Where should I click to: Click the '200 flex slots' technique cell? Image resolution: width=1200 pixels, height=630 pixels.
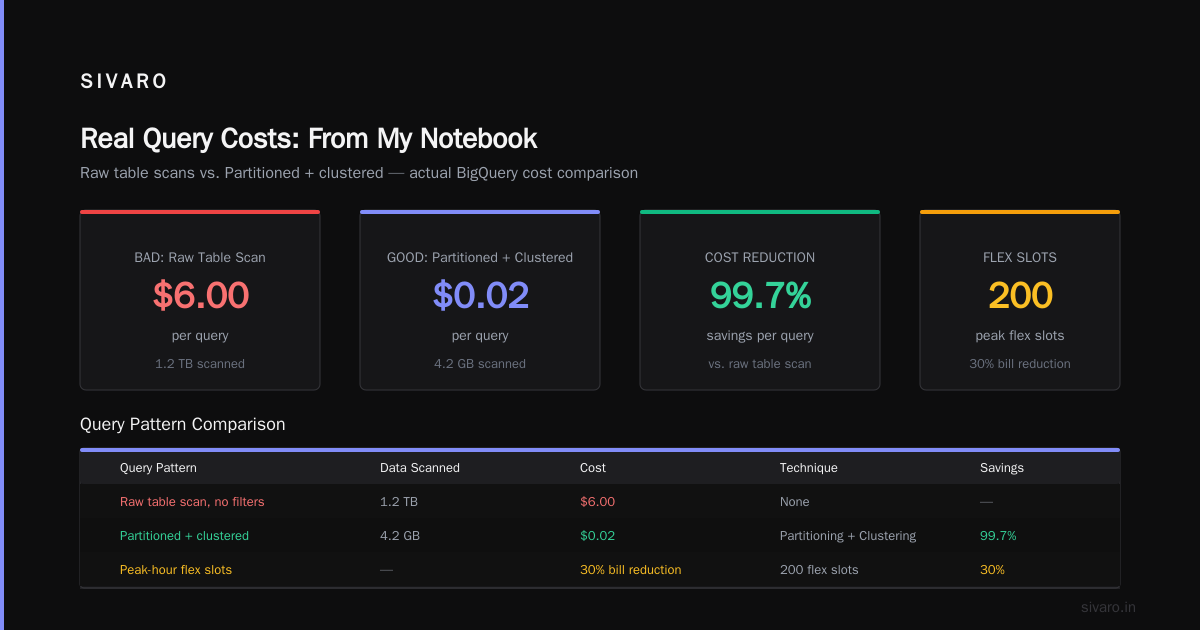click(x=819, y=570)
